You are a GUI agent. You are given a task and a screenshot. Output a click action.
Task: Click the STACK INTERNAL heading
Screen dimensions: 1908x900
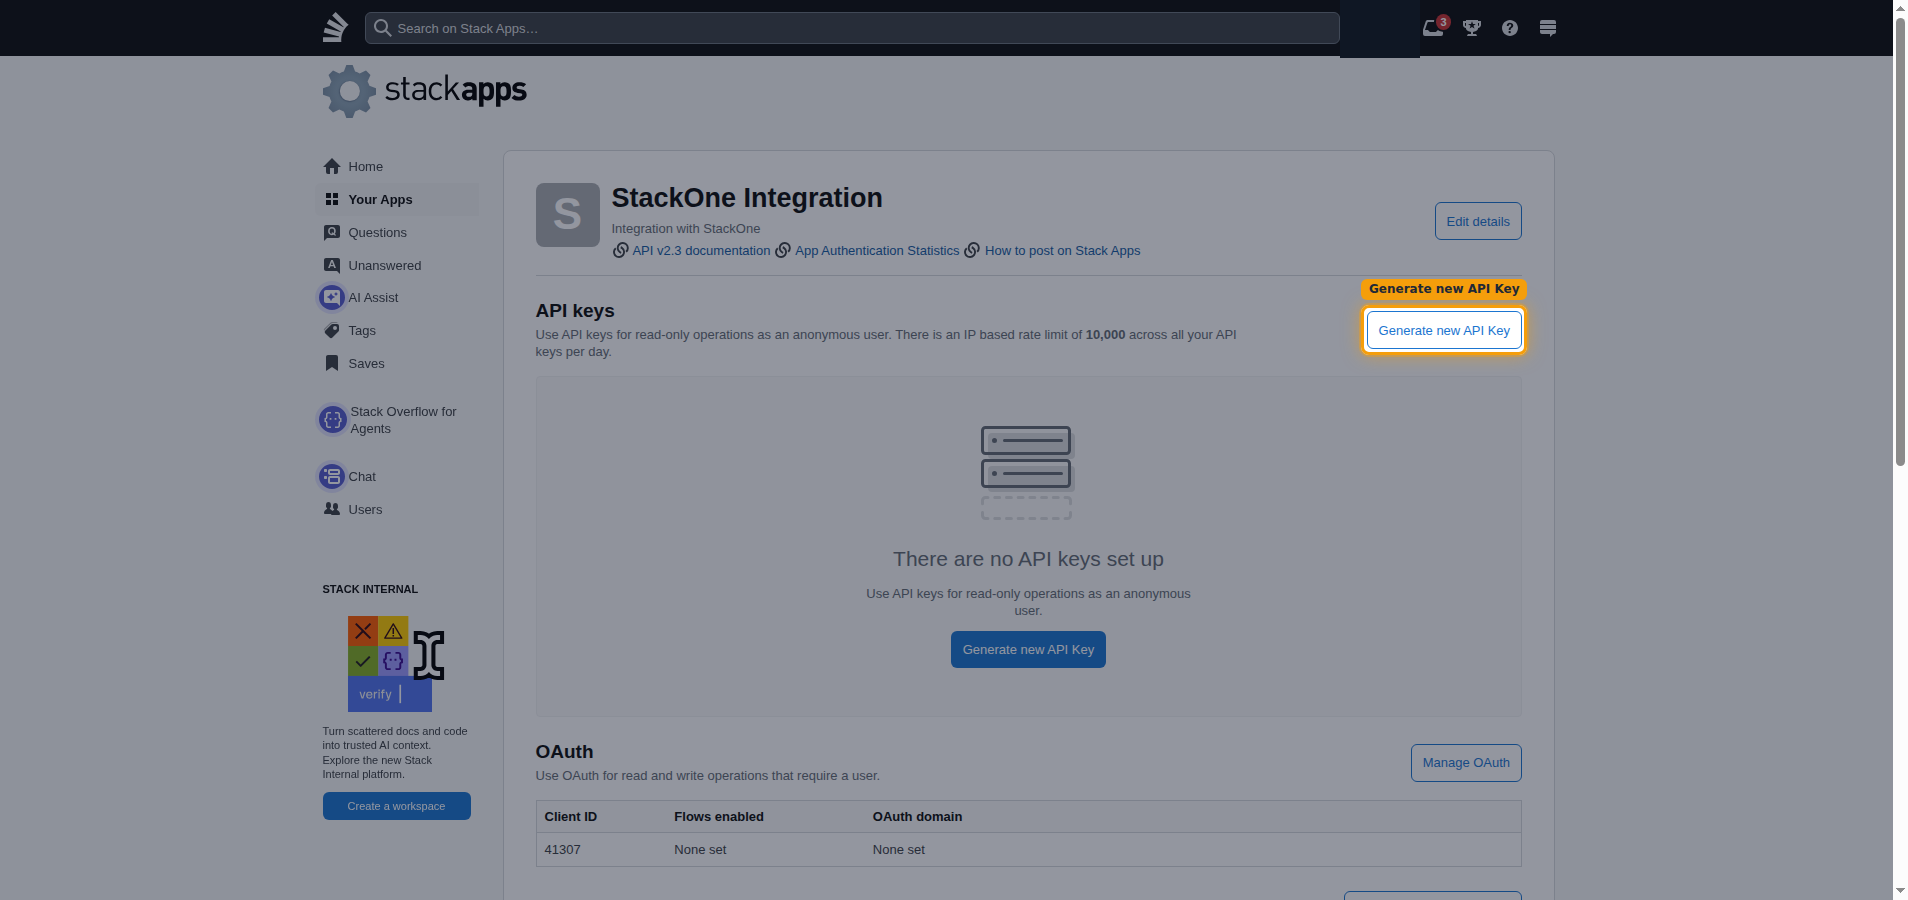coord(370,589)
